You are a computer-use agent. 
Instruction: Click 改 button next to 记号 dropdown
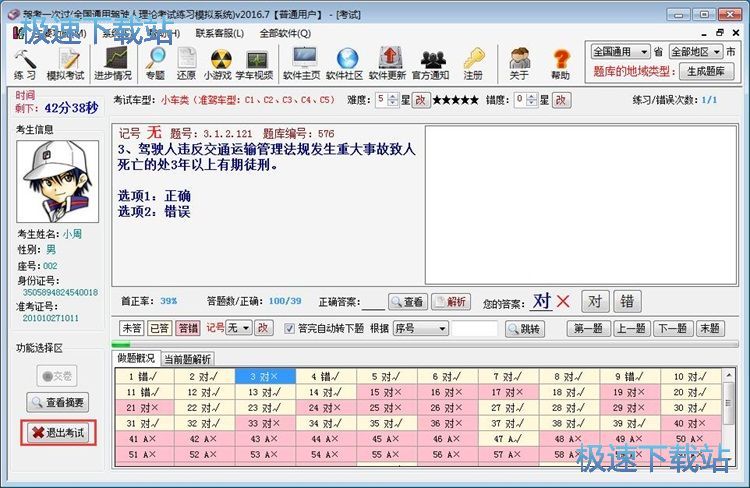pos(264,328)
